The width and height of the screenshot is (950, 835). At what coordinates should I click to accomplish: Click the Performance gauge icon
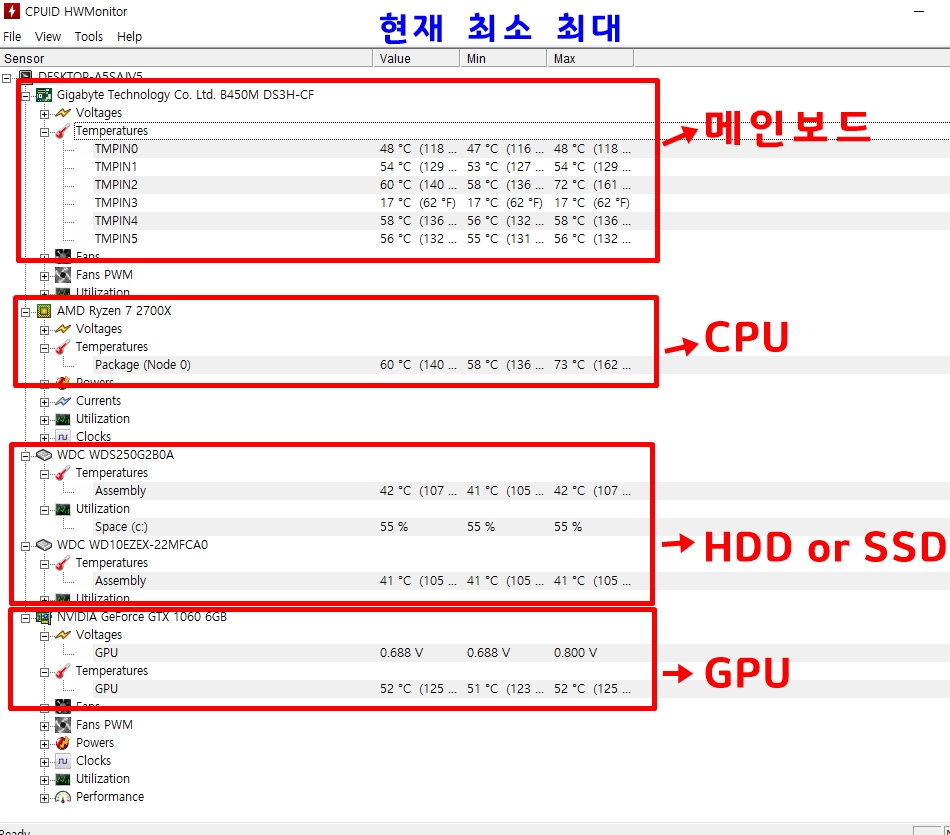pos(63,797)
